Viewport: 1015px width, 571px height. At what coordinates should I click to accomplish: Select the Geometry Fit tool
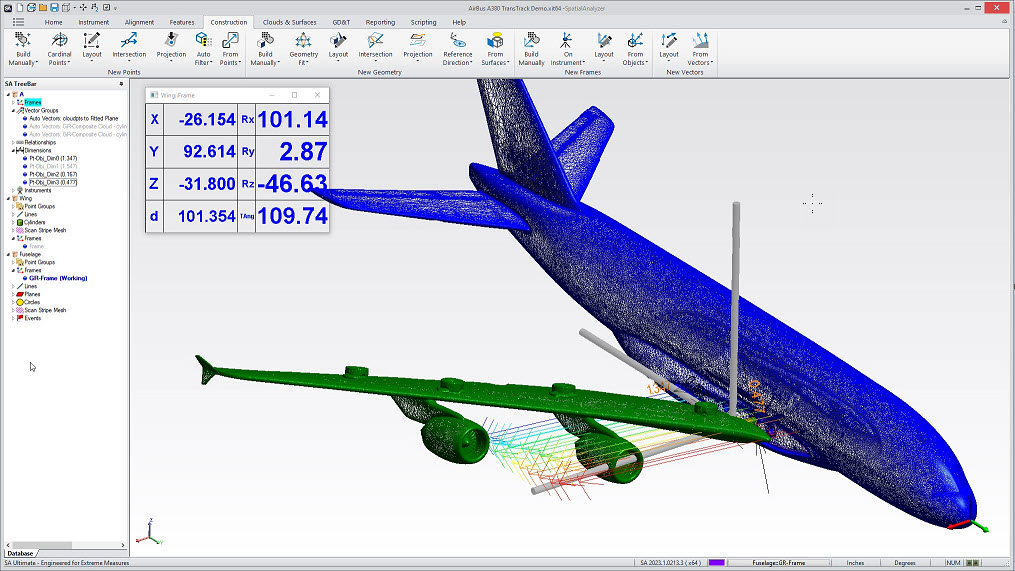(303, 48)
